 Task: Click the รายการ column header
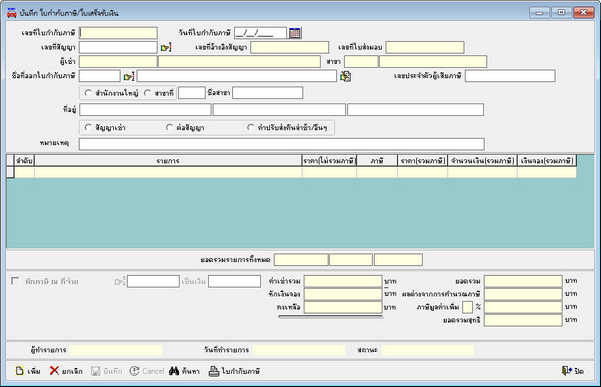coord(168,161)
